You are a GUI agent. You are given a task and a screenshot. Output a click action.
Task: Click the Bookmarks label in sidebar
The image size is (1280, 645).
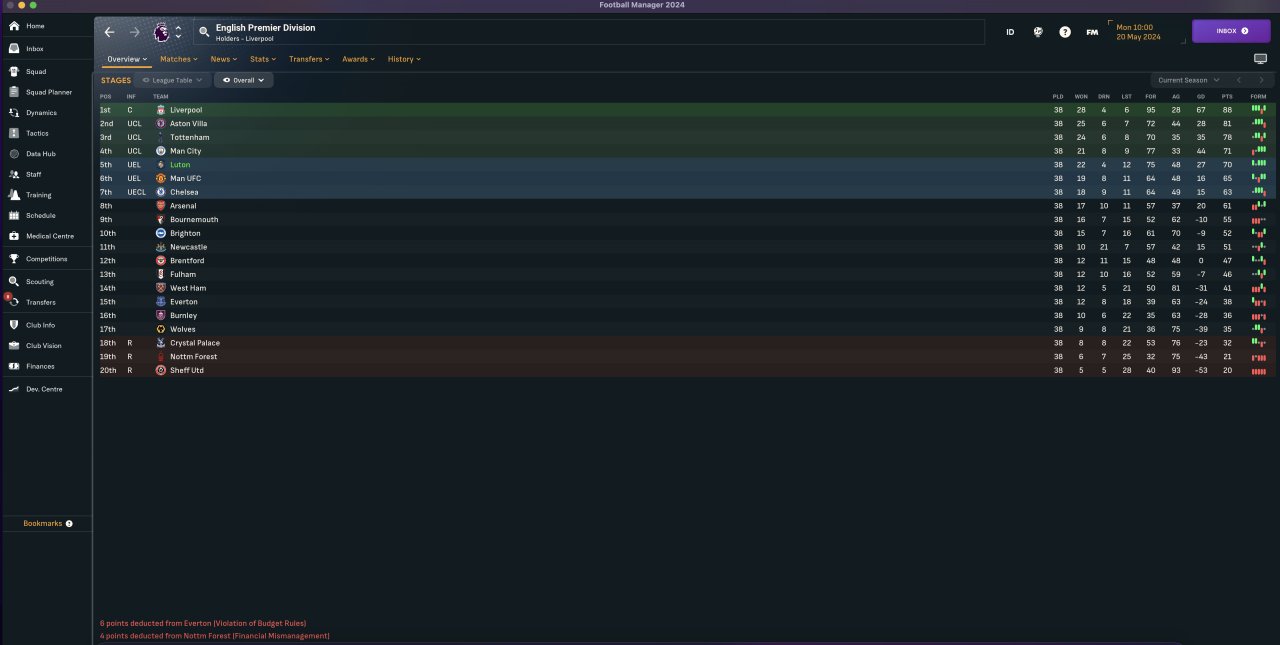(x=43, y=524)
